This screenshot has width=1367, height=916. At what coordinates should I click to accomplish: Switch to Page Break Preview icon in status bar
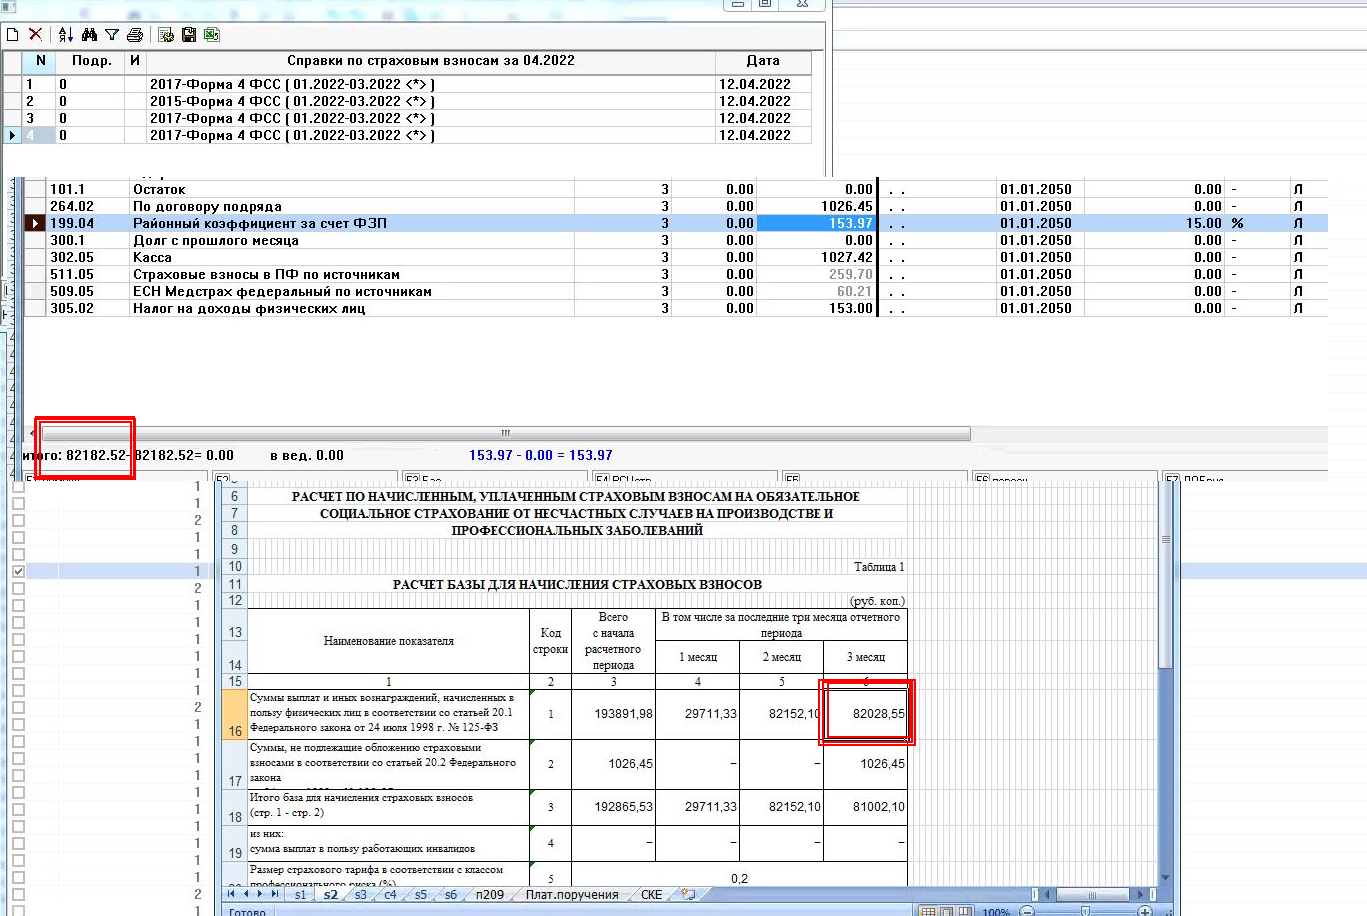click(x=965, y=911)
